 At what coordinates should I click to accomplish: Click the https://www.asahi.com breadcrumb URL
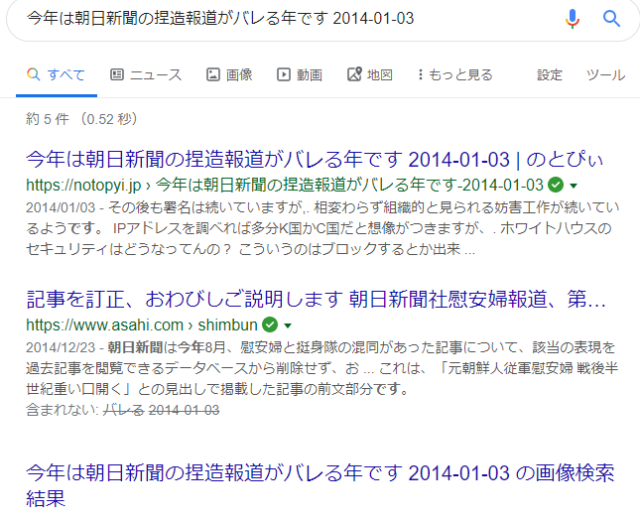pyautogui.click(x=105, y=325)
